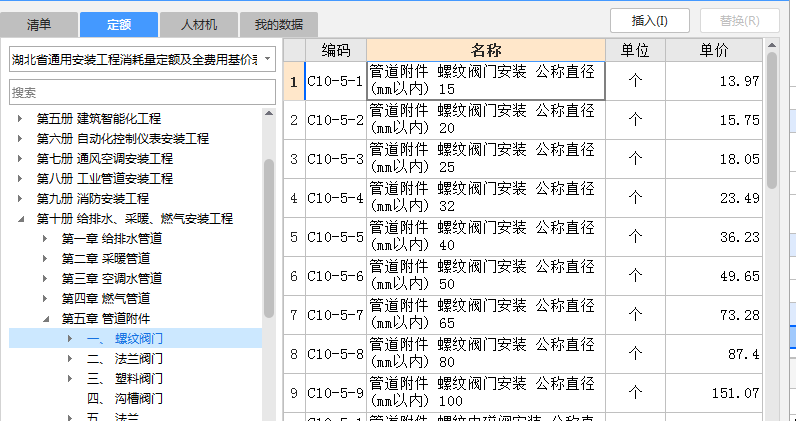Click the tree scrollbar up arrow
This screenshot has height=421, width=796.
pyautogui.click(x=269, y=113)
